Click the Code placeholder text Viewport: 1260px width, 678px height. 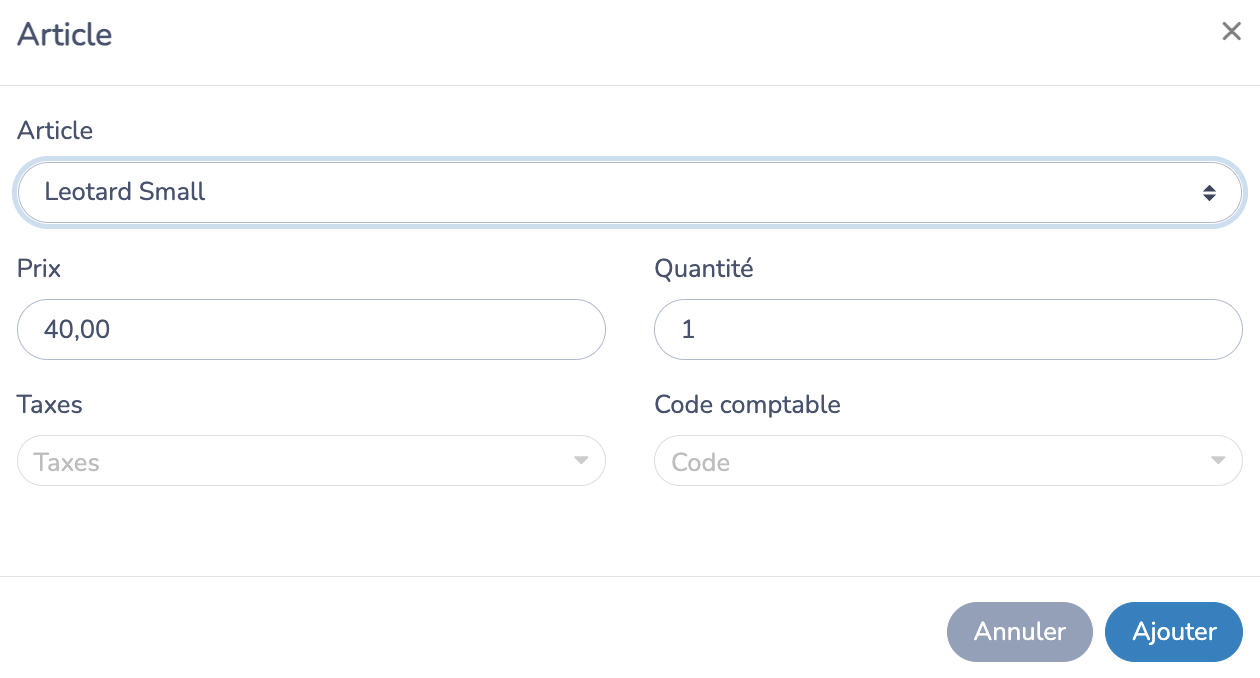point(701,462)
